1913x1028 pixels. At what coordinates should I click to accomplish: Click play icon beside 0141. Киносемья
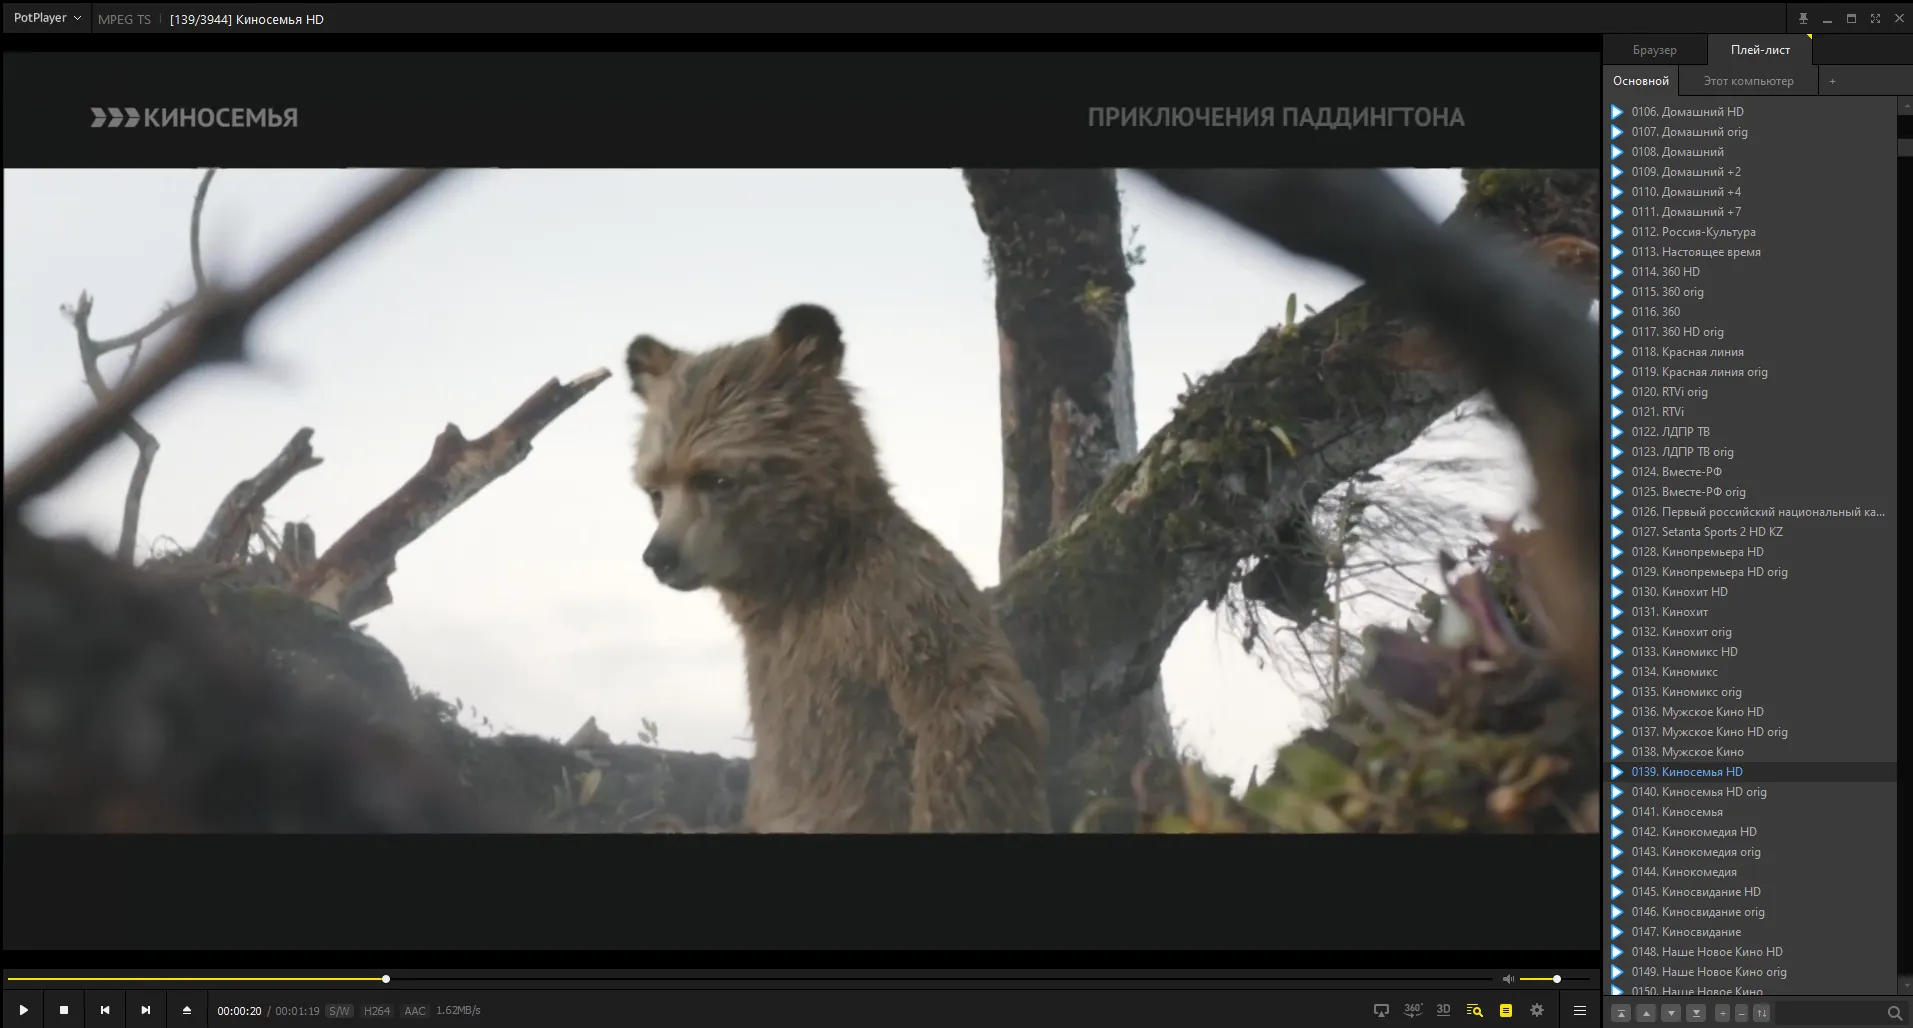[x=1617, y=812]
